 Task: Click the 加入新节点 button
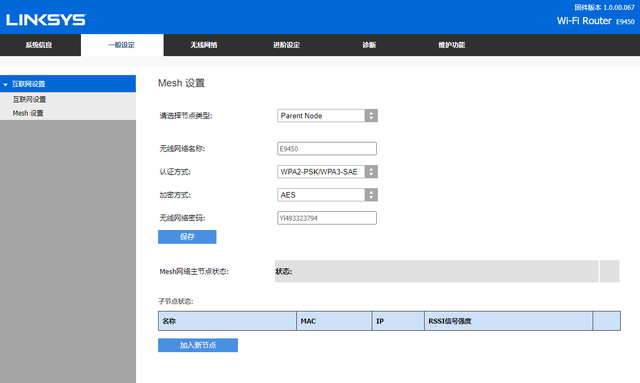(198, 345)
